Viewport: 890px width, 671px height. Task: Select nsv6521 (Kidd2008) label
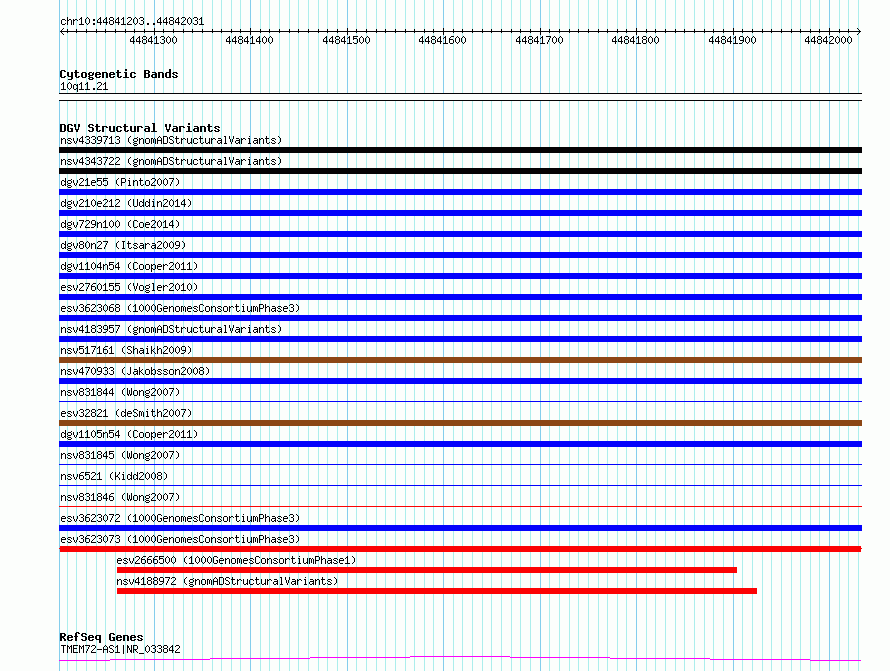(x=114, y=476)
